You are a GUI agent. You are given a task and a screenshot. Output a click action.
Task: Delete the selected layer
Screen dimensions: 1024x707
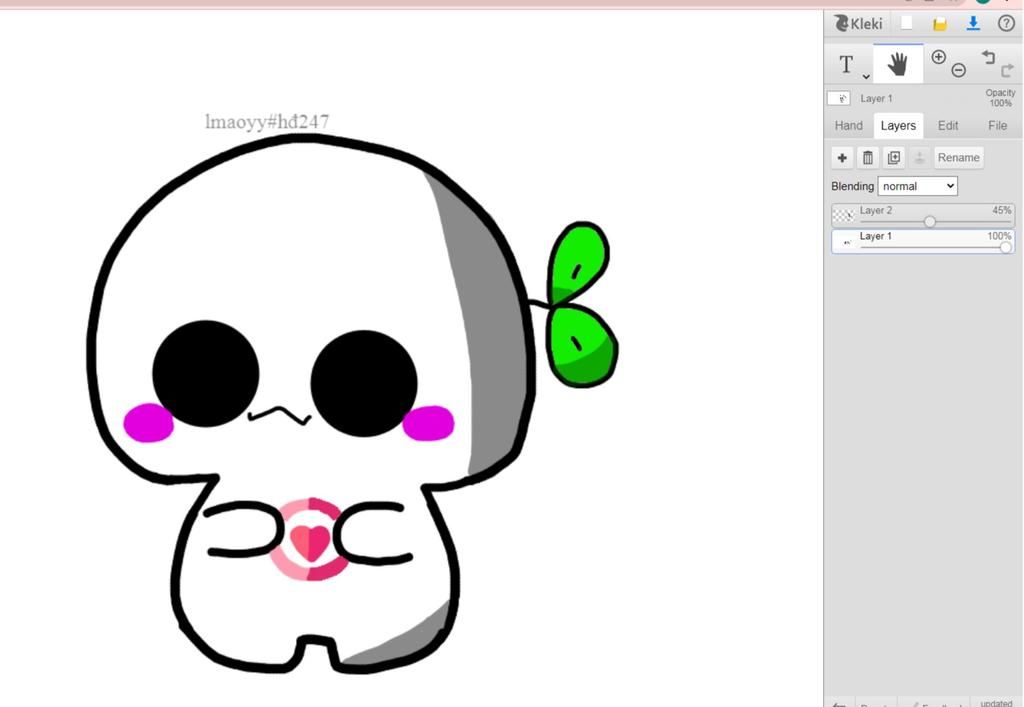868,157
